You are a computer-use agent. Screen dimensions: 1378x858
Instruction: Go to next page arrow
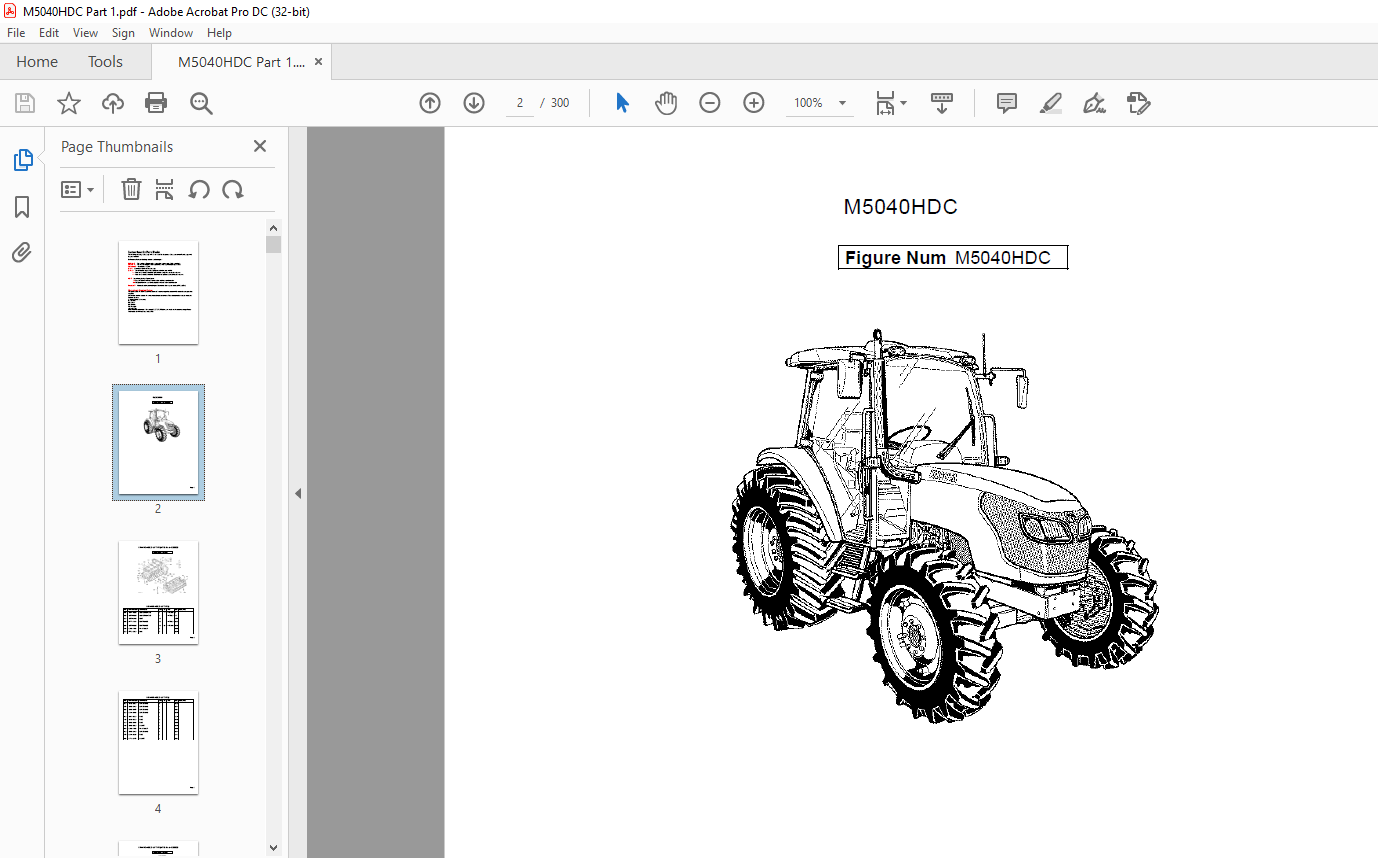click(x=474, y=103)
